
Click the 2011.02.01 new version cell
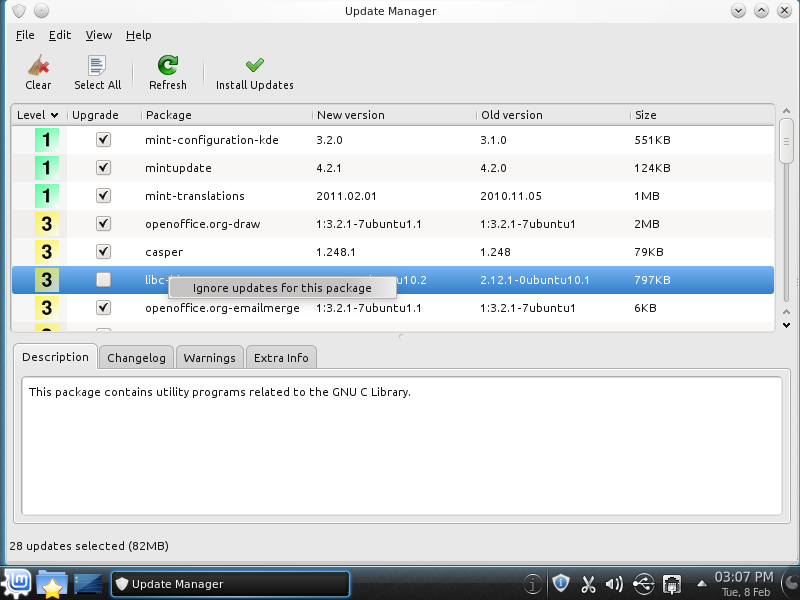pyautogui.click(x=346, y=196)
